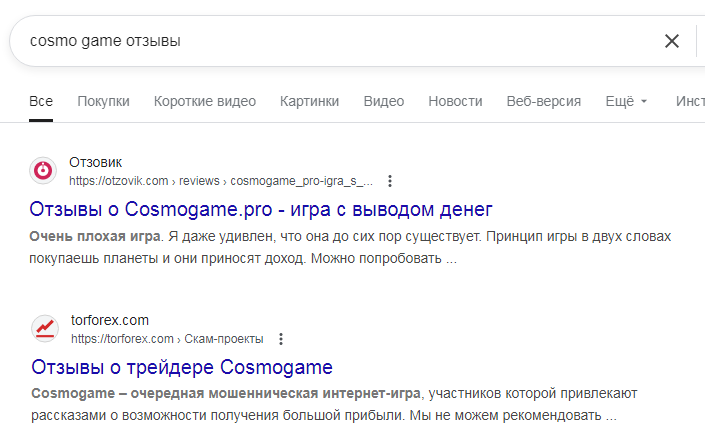Open the Картинки tab
This screenshot has height=441, width=705.
pyautogui.click(x=309, y=101)
